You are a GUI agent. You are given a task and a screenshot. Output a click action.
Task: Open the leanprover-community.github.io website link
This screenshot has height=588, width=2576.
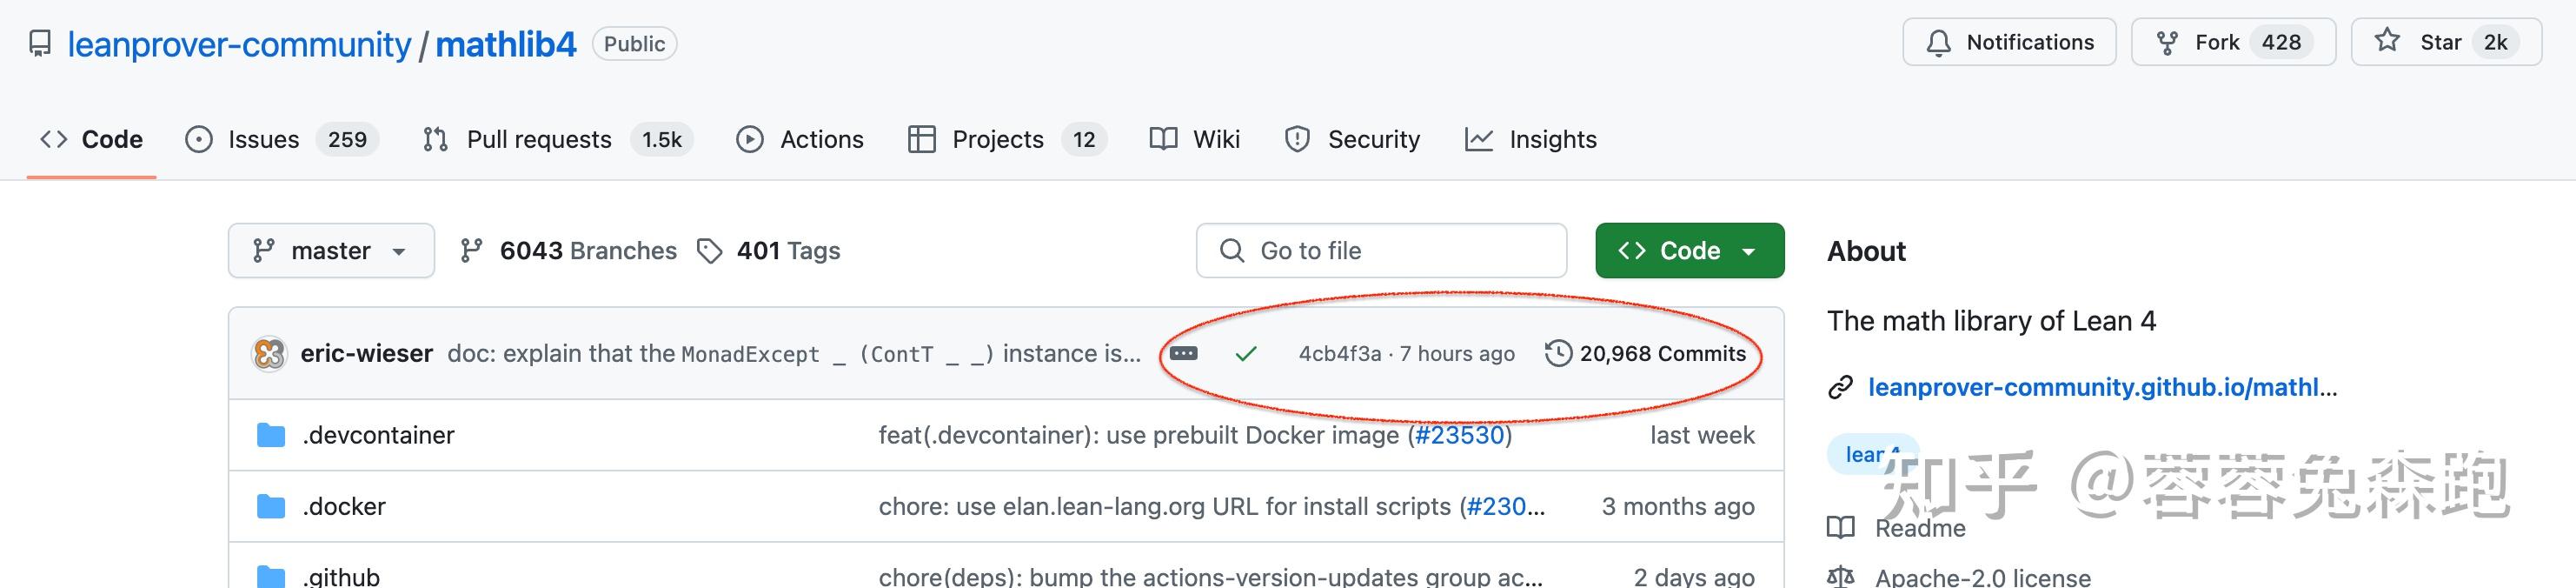pos(2101,387)
